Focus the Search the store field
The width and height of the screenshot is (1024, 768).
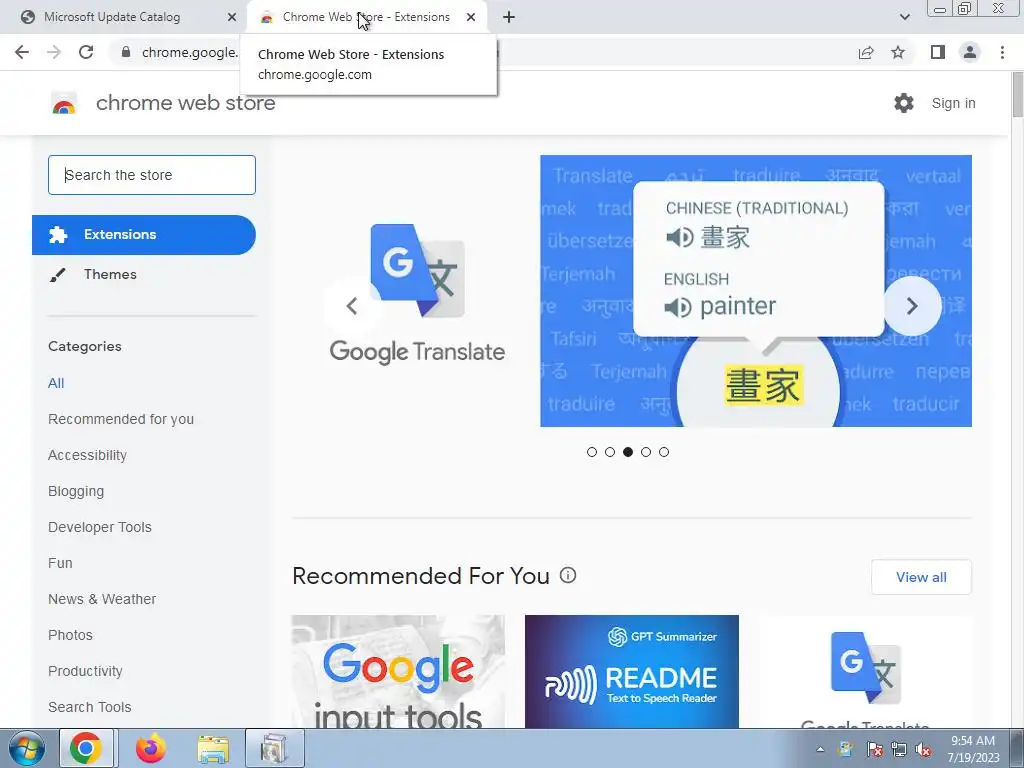(152, 175)
